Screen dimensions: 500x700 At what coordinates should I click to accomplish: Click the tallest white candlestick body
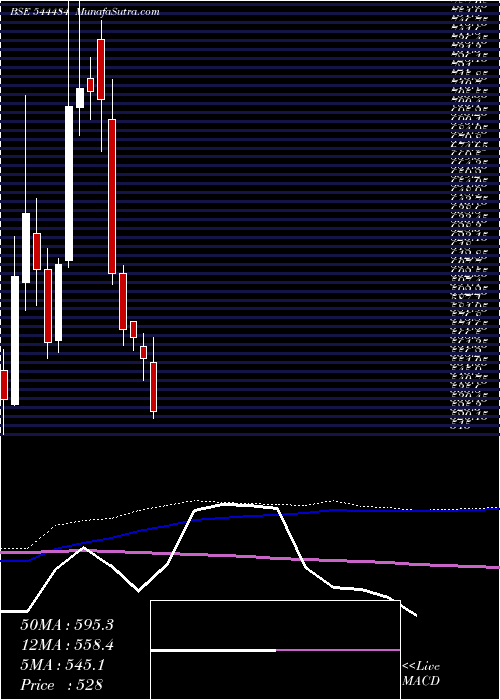point(69,183)
